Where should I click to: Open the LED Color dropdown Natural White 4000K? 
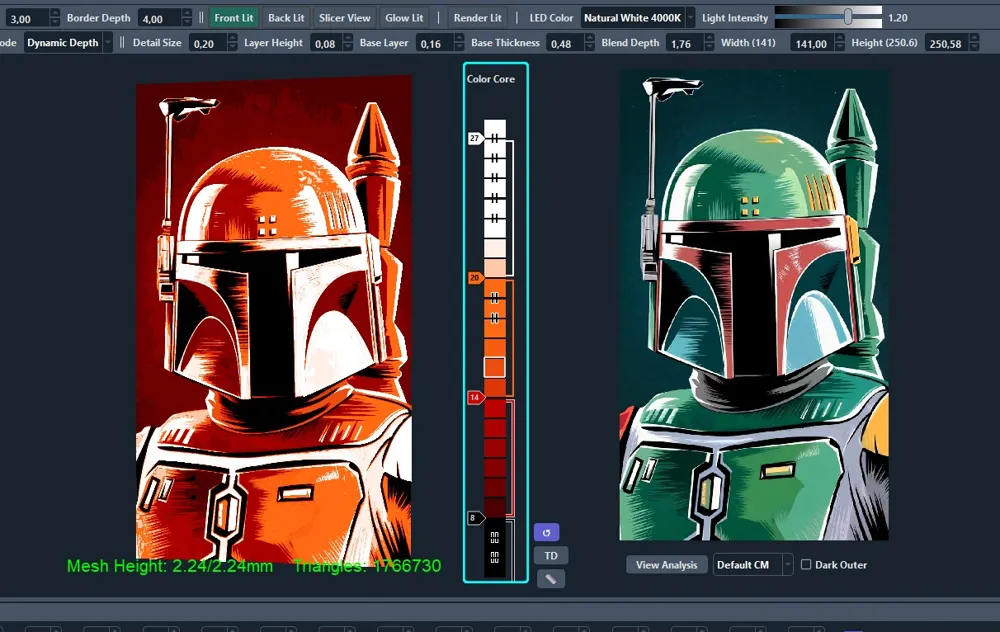[638, 18]
